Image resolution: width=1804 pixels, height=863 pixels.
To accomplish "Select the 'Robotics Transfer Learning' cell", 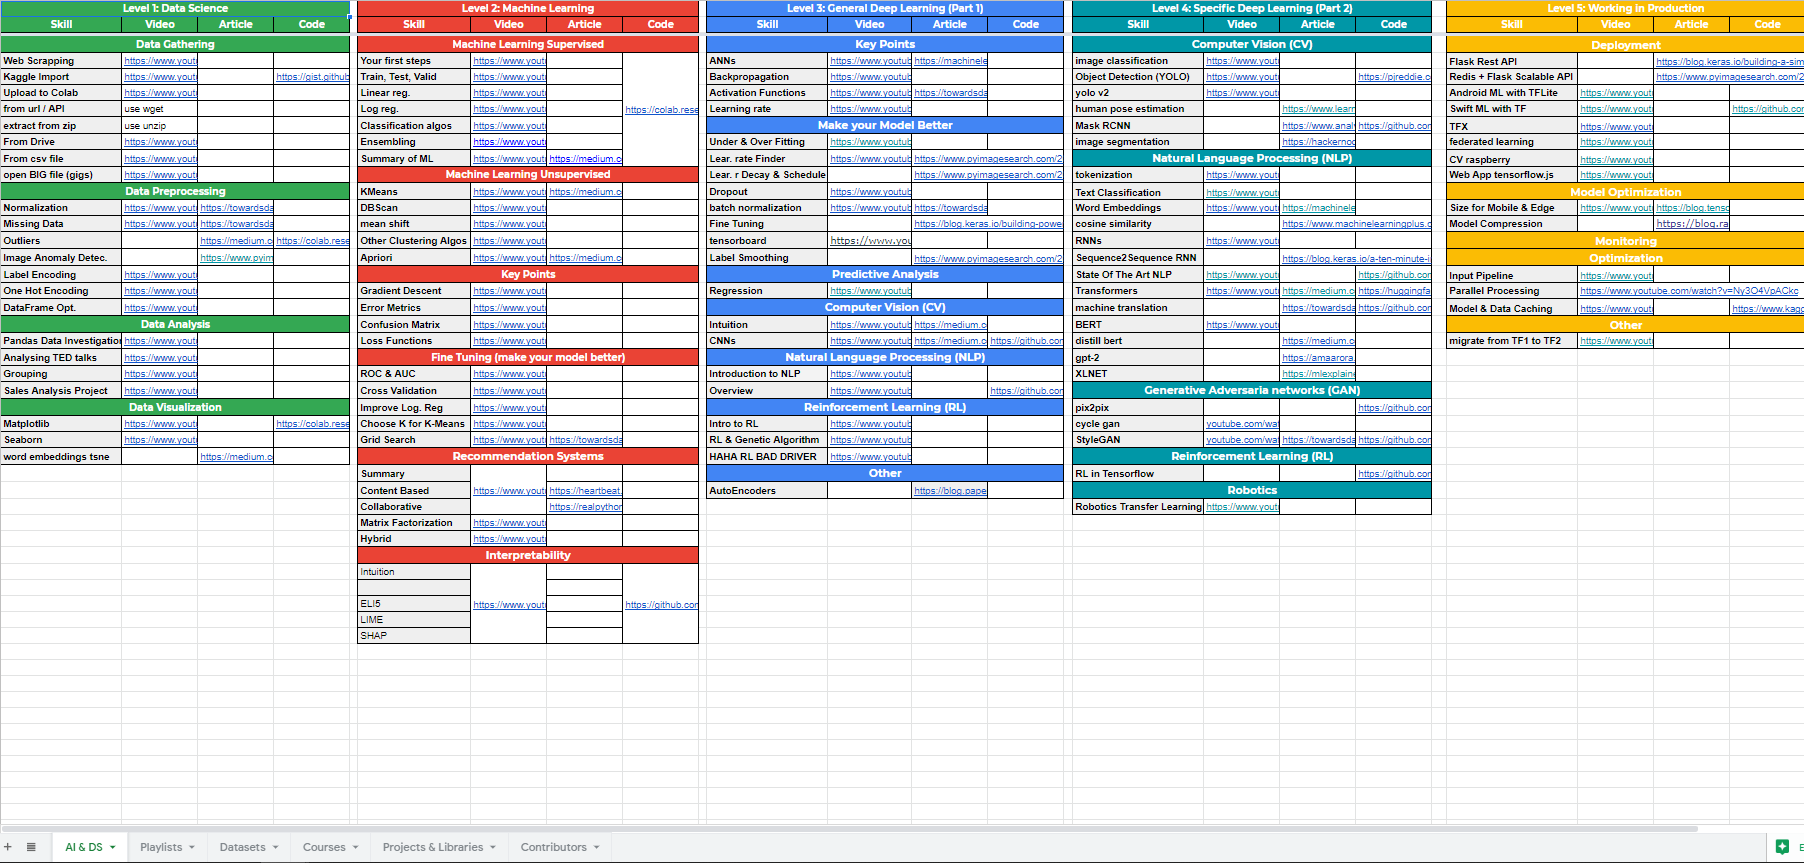I will [1138, 507].
